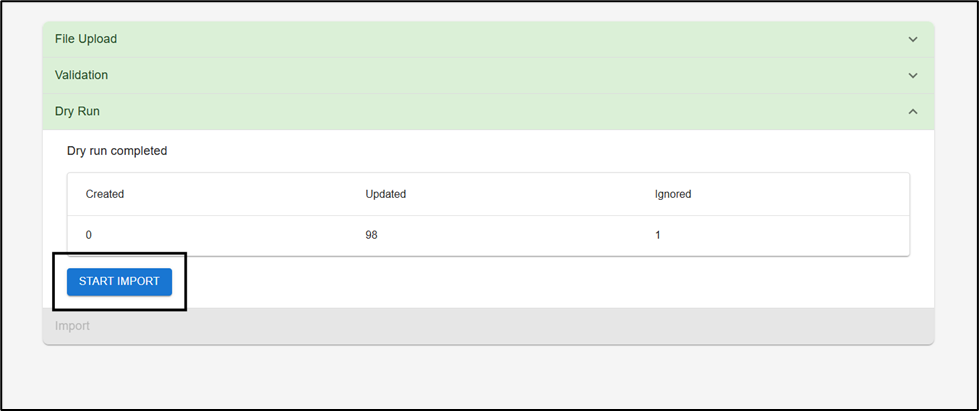Screen dimensions: 979x411
Task: Click the Created column header
Action: [x=105, y=194]
